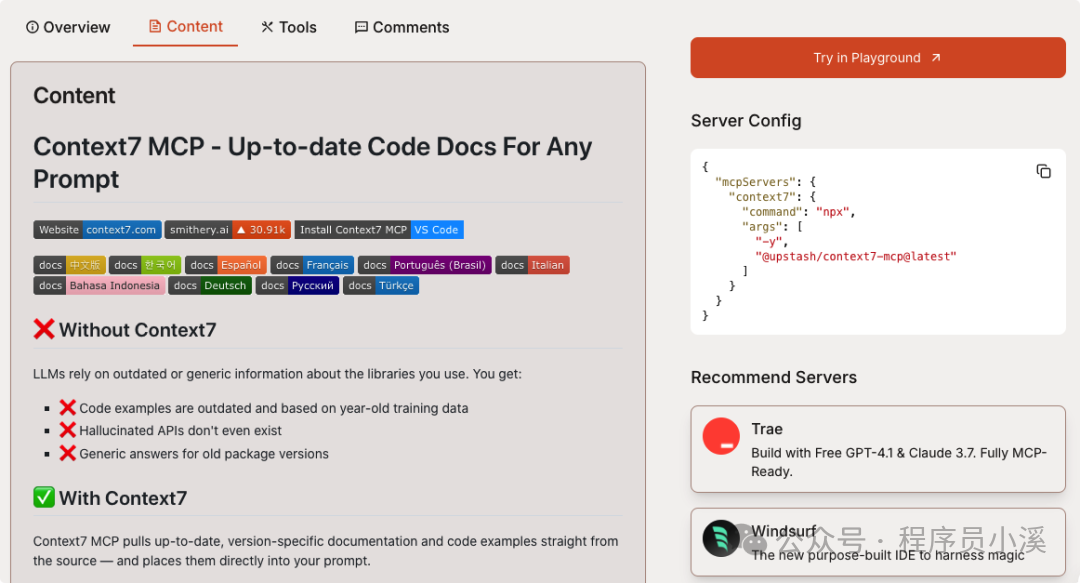Click the Trae red logo icon
The image size is (1080, 583).
tap(721, 437)
